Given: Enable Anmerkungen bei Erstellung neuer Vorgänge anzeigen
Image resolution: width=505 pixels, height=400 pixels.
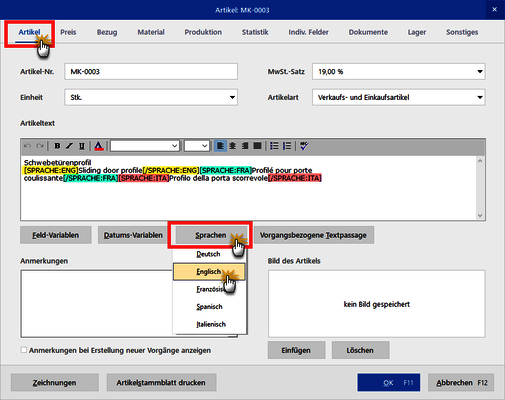Looking at the screenshot, I should (24, 350).
